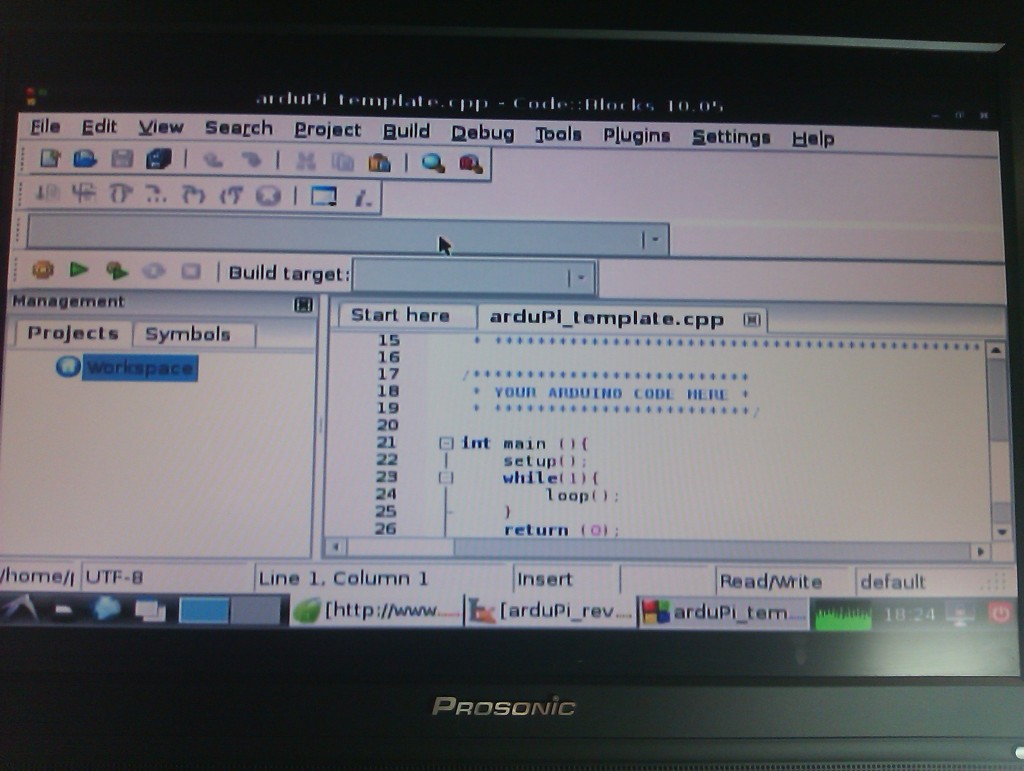Click the Build and run icon

(x=117, y=270)
